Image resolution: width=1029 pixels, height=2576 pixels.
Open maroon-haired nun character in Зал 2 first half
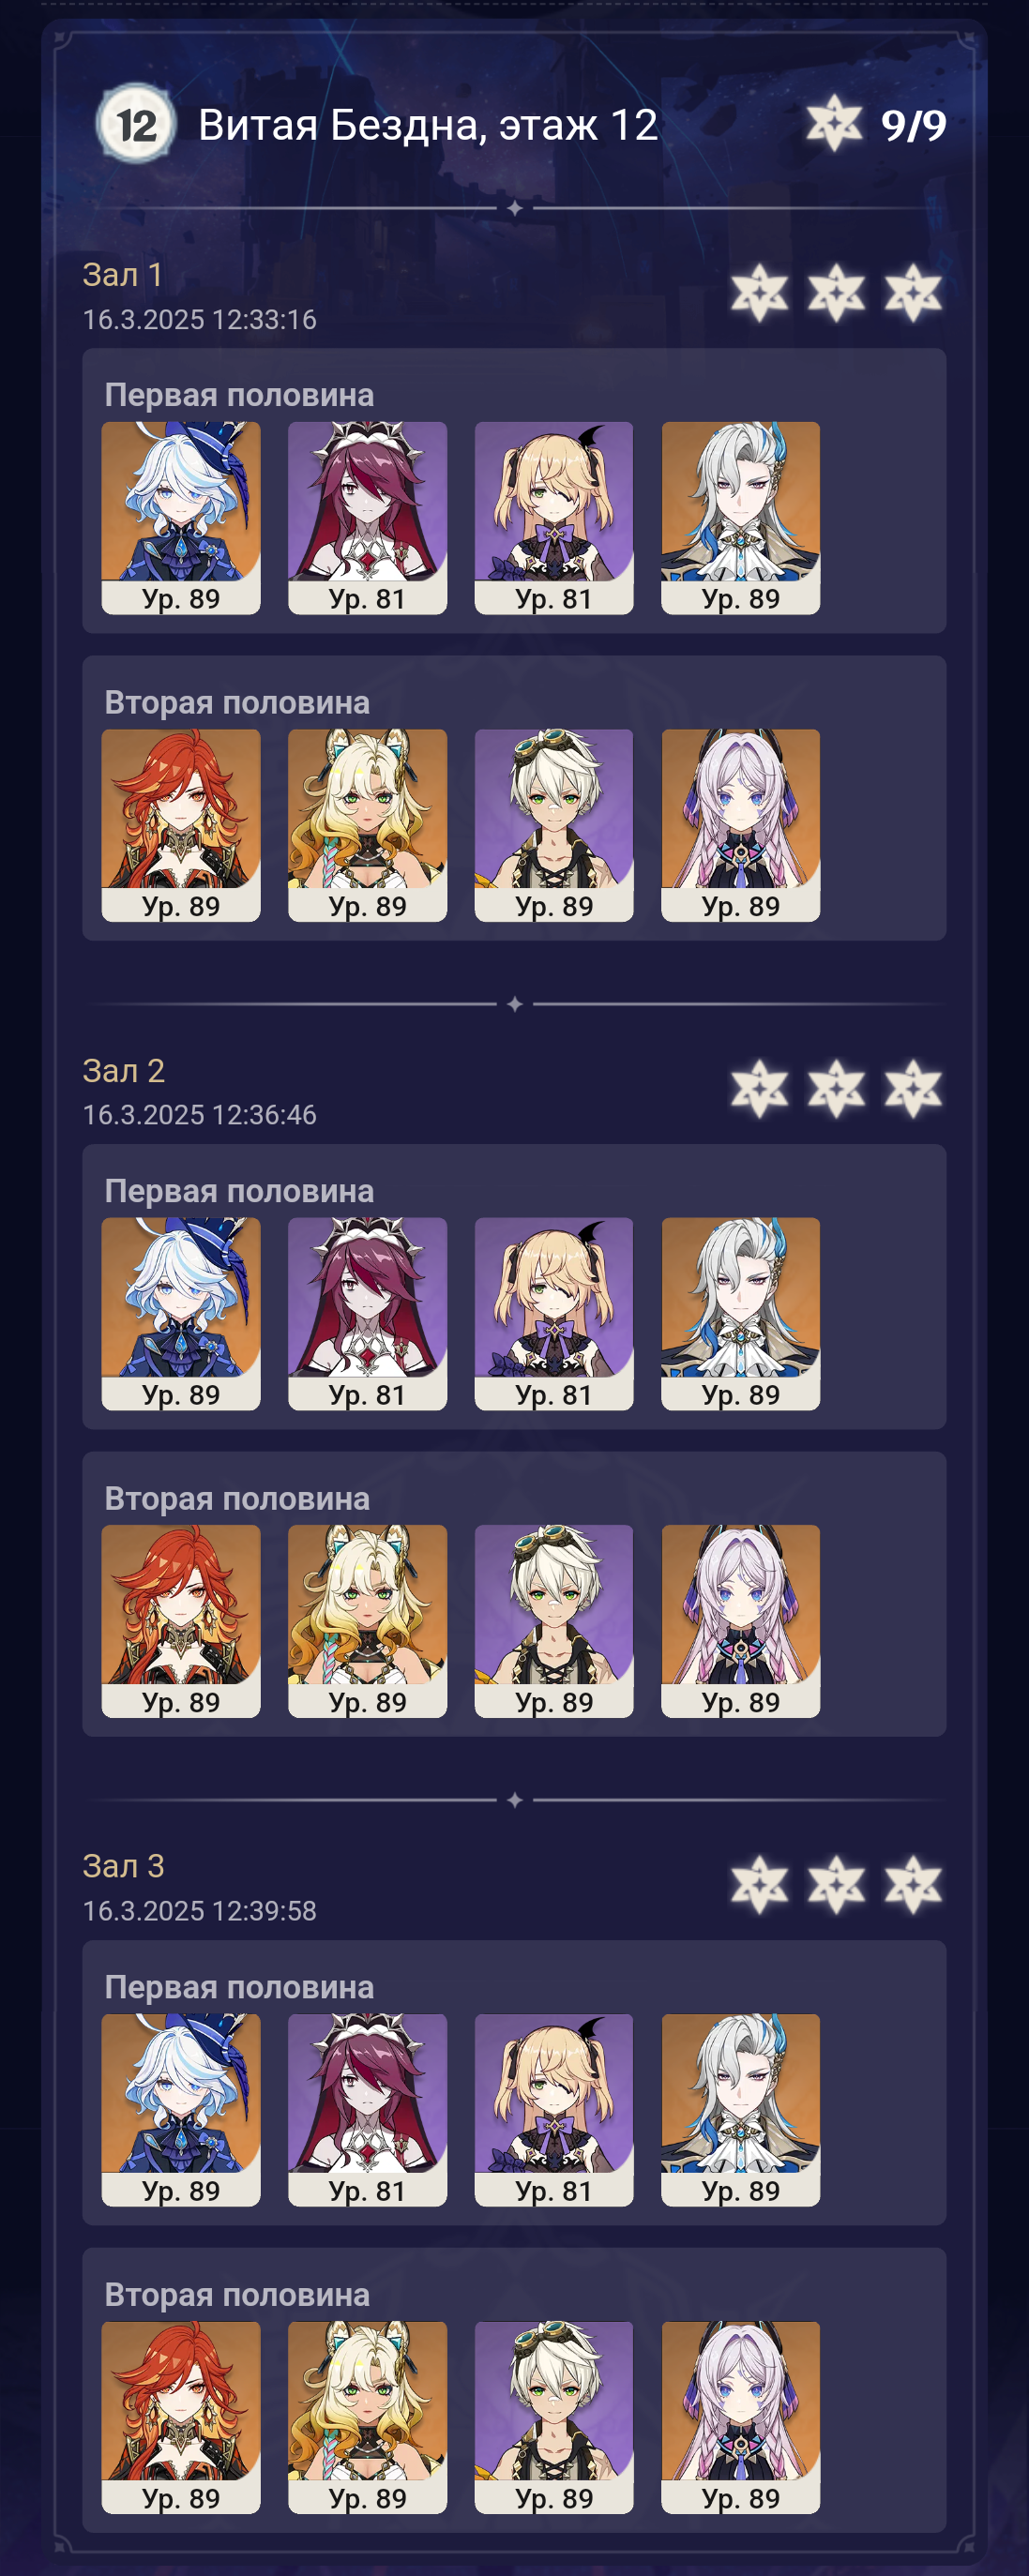pos(367,1313)
